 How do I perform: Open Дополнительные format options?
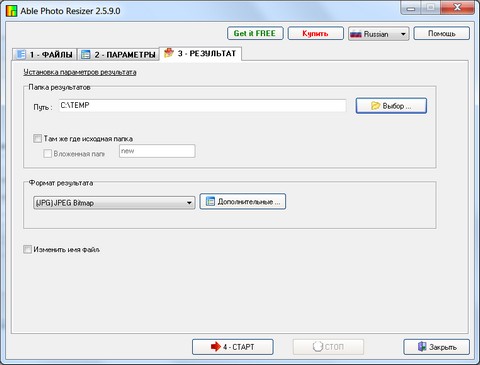click(x=243, y=201)
